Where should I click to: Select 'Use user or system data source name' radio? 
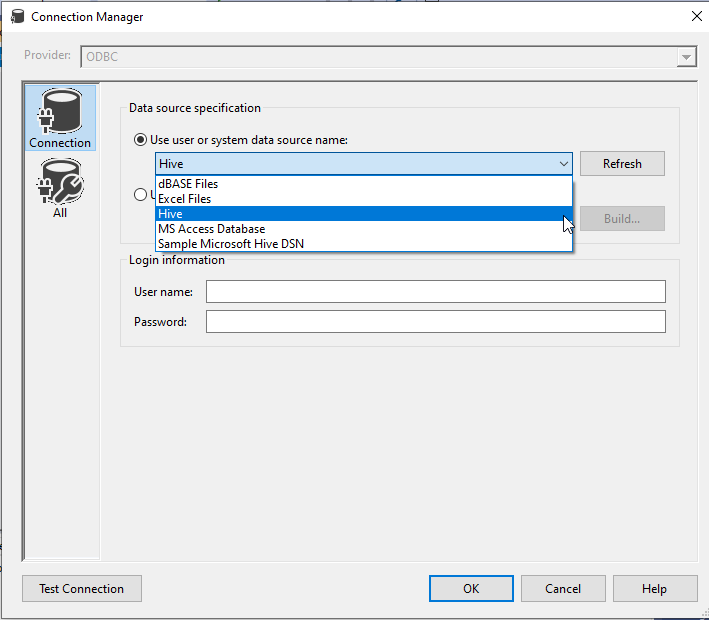point(141,140)
